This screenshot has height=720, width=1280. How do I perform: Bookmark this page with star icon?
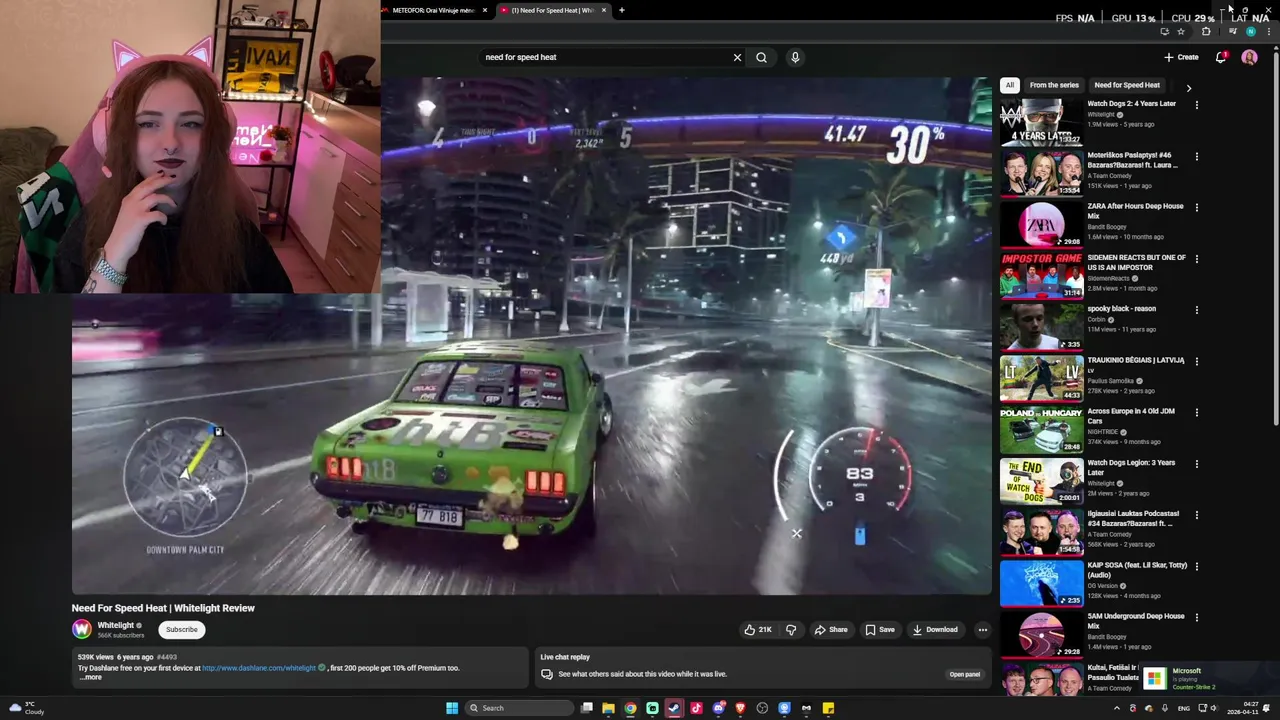[1180, 32]
